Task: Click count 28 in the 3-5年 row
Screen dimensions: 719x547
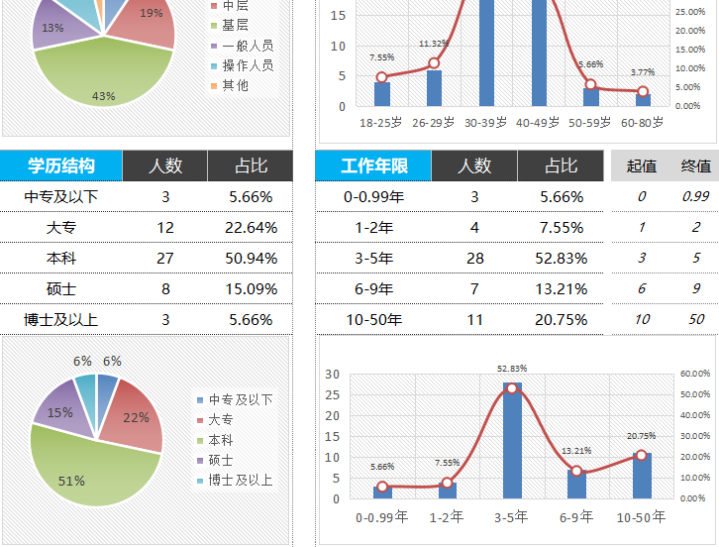Action: pyautogui.click(x=475, y=258)
